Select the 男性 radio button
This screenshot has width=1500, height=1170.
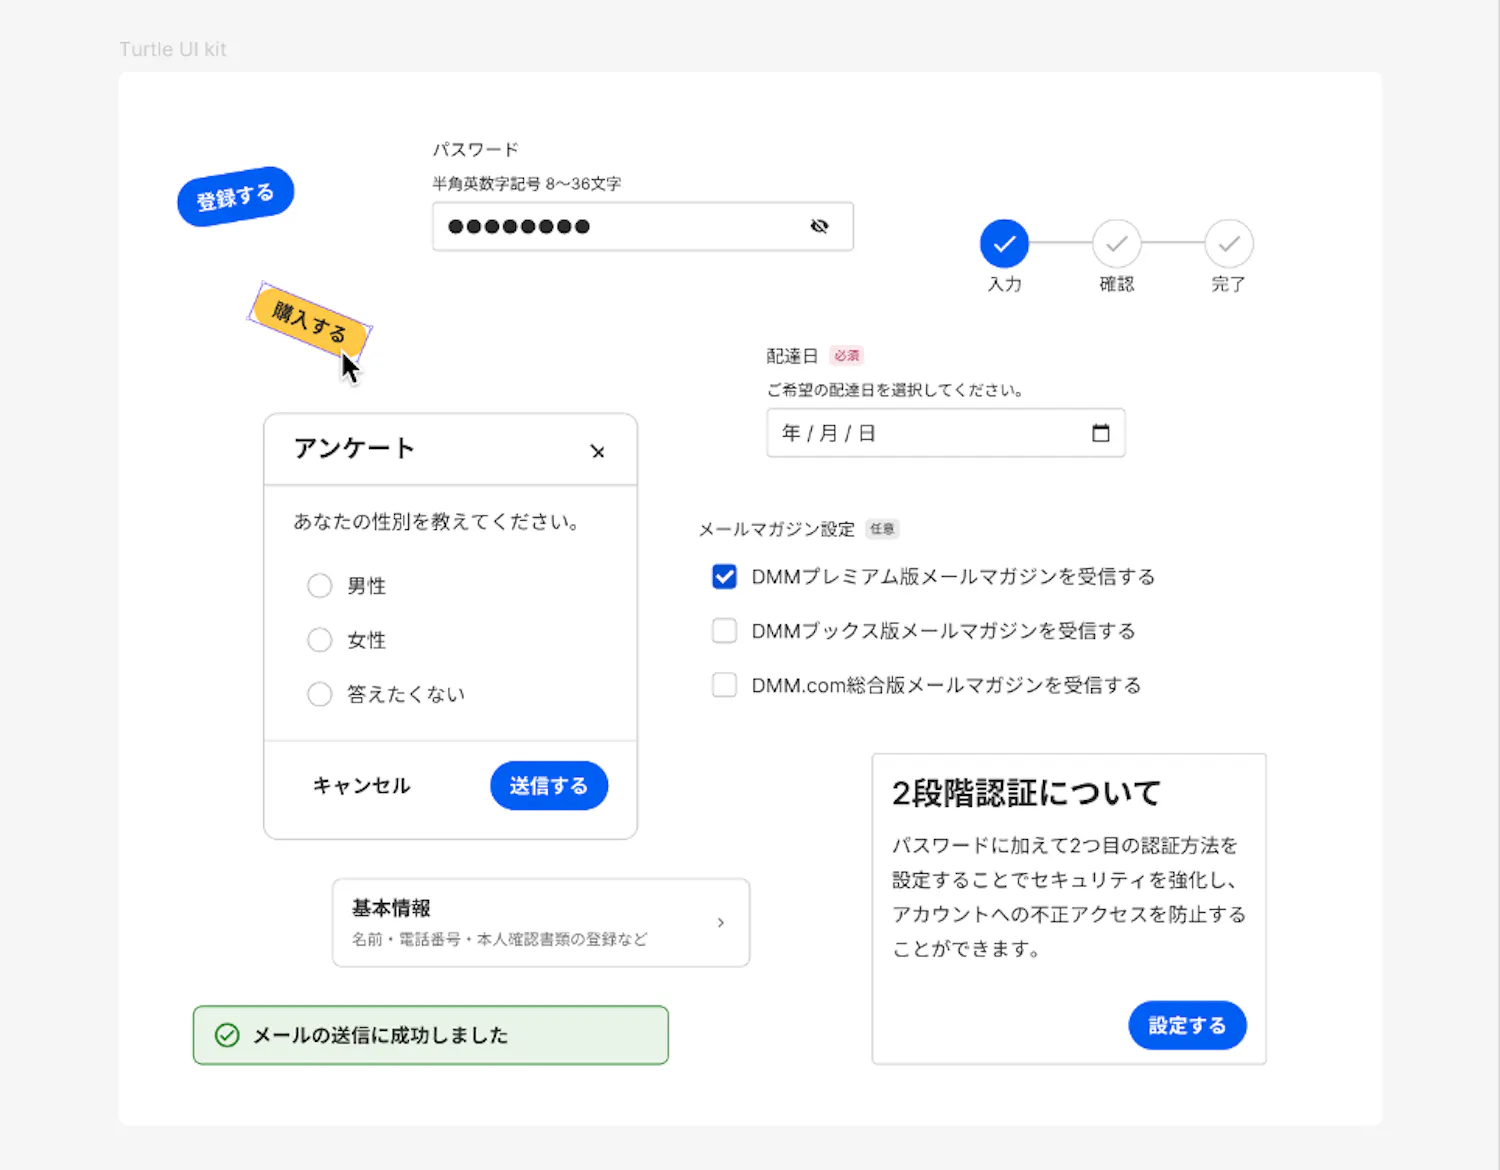coord(319,585)
